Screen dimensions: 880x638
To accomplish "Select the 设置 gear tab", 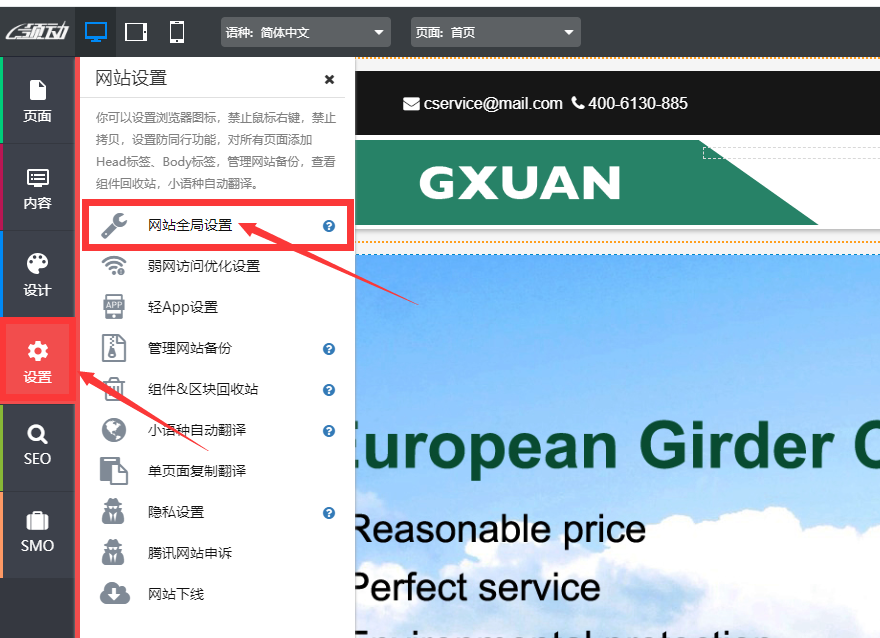I will 38,361.
